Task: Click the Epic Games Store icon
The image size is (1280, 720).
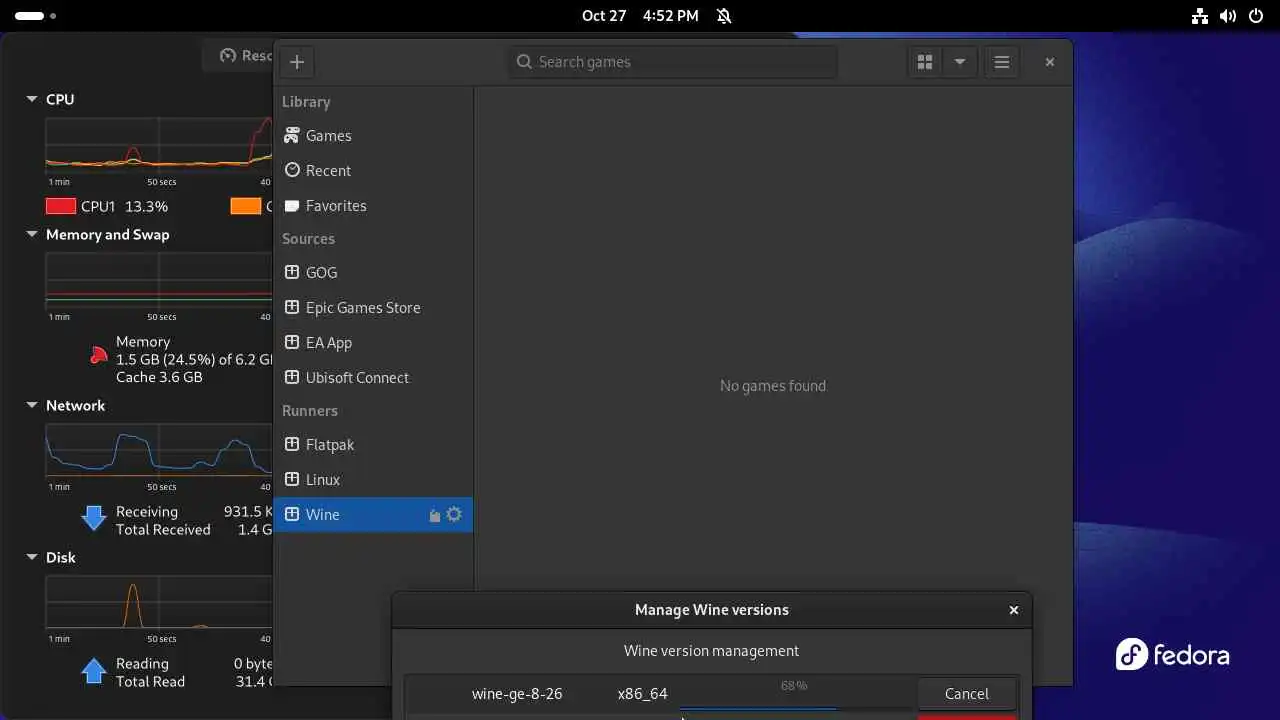Action: [292, 307]
